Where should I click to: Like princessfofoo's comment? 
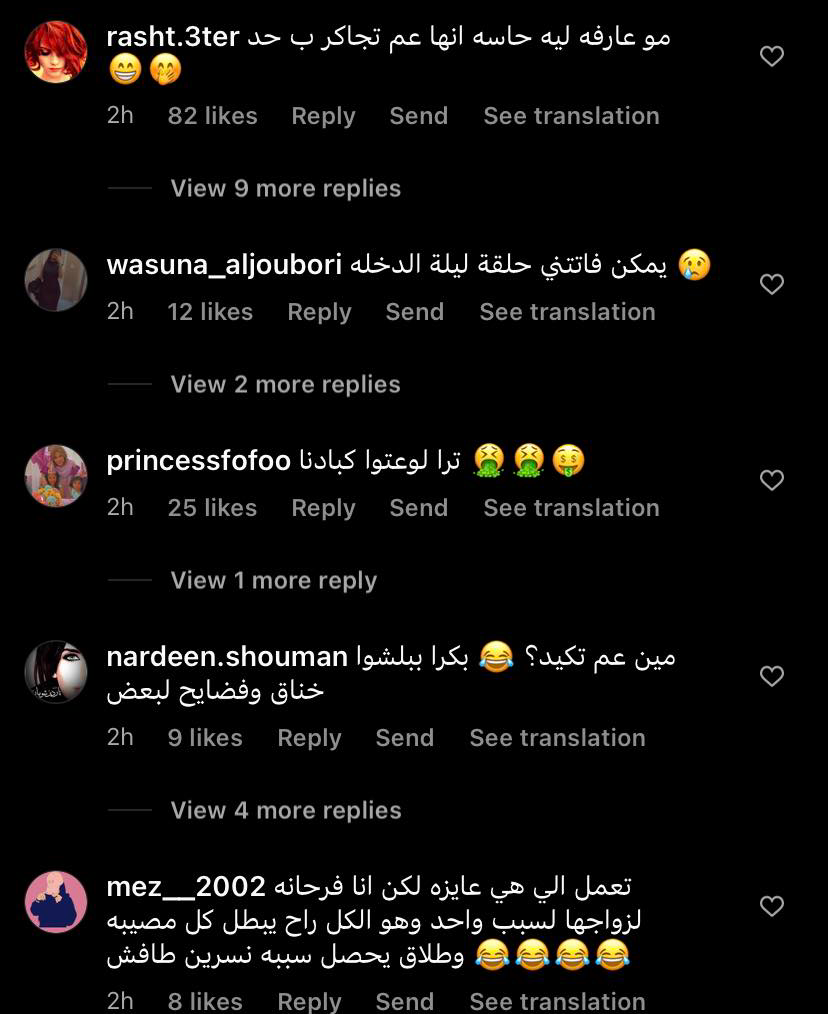pos(771,480)
